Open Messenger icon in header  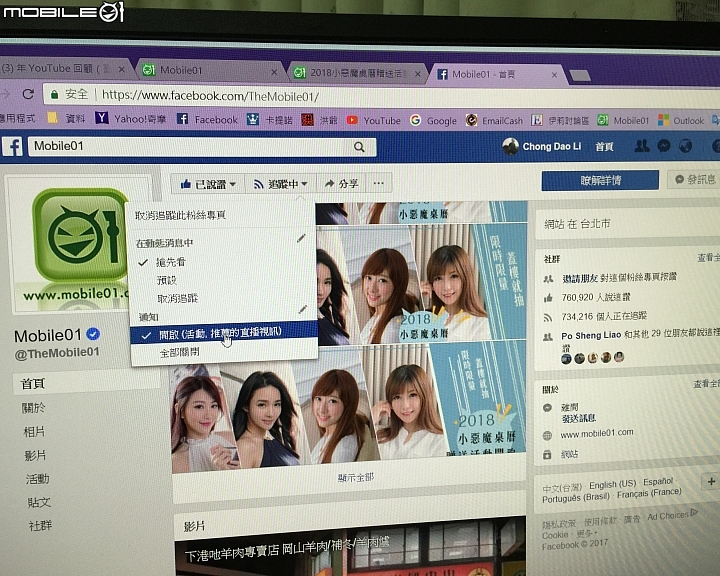click(x=664, y=146)
